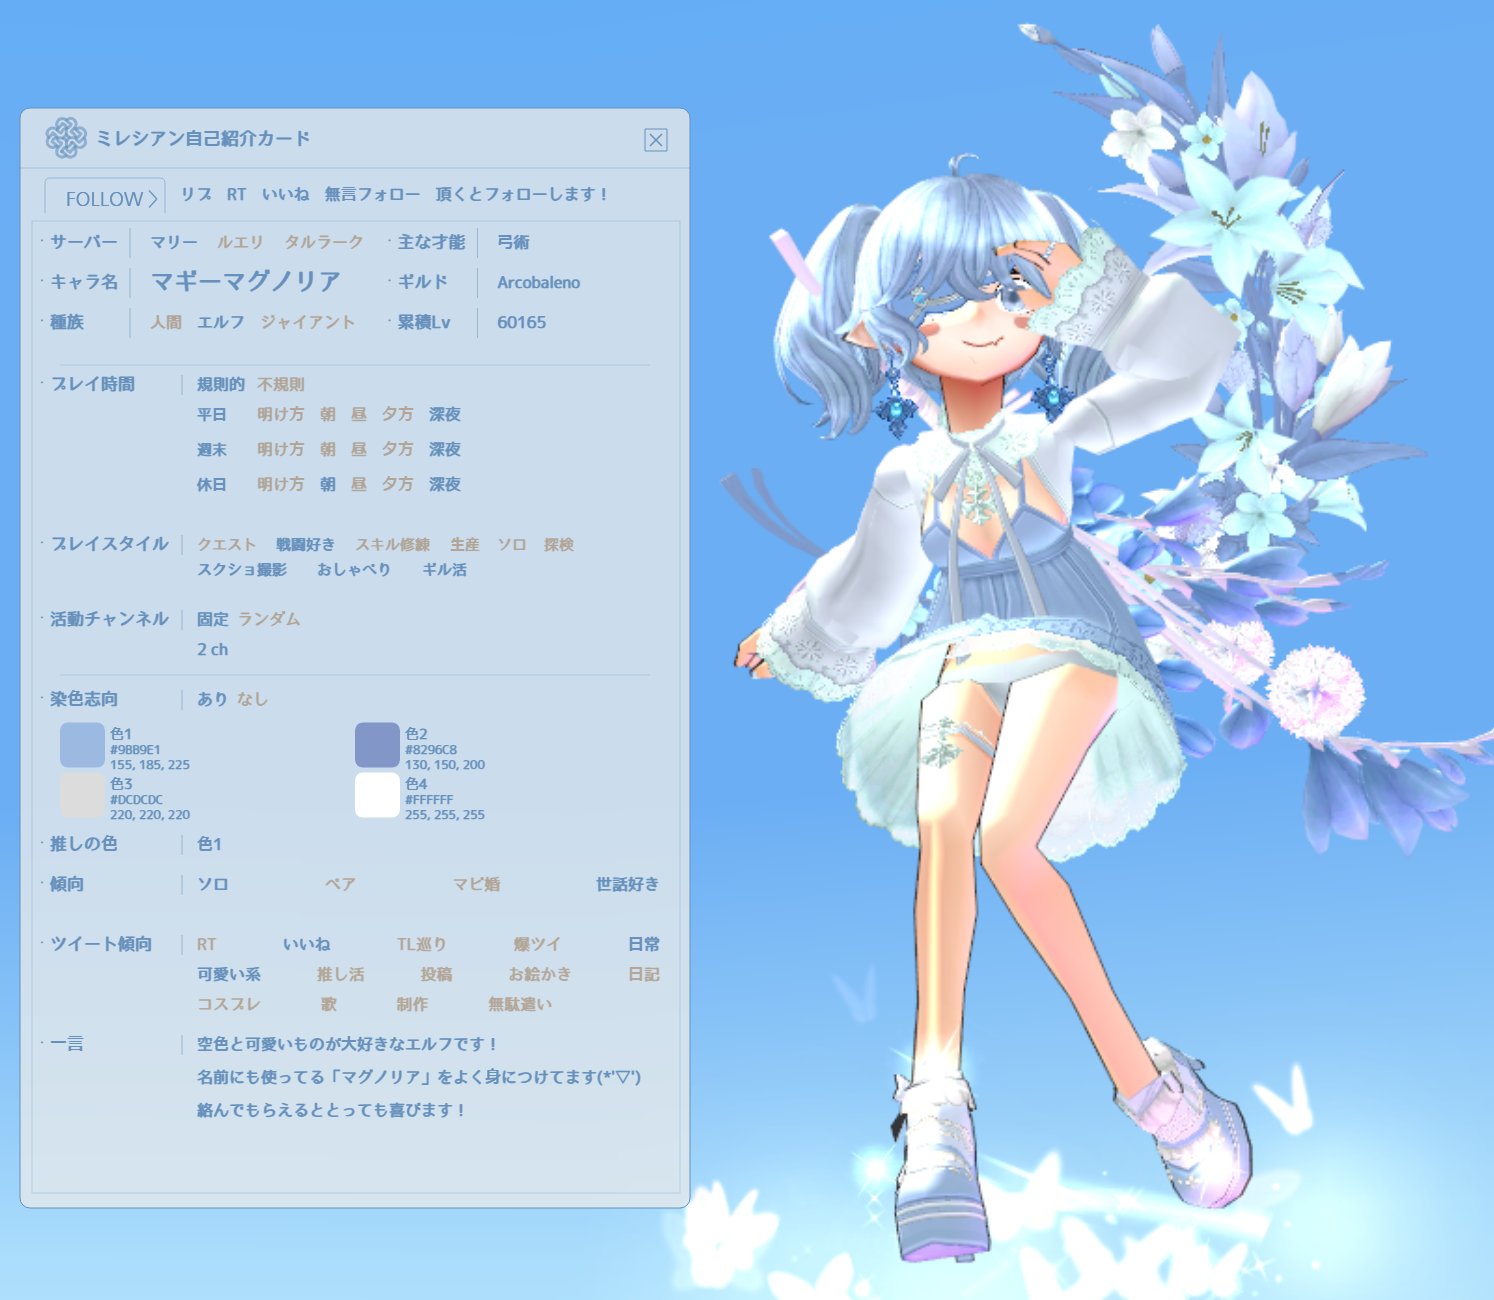Select TL巡り tweet tendency

coord(422,944)
